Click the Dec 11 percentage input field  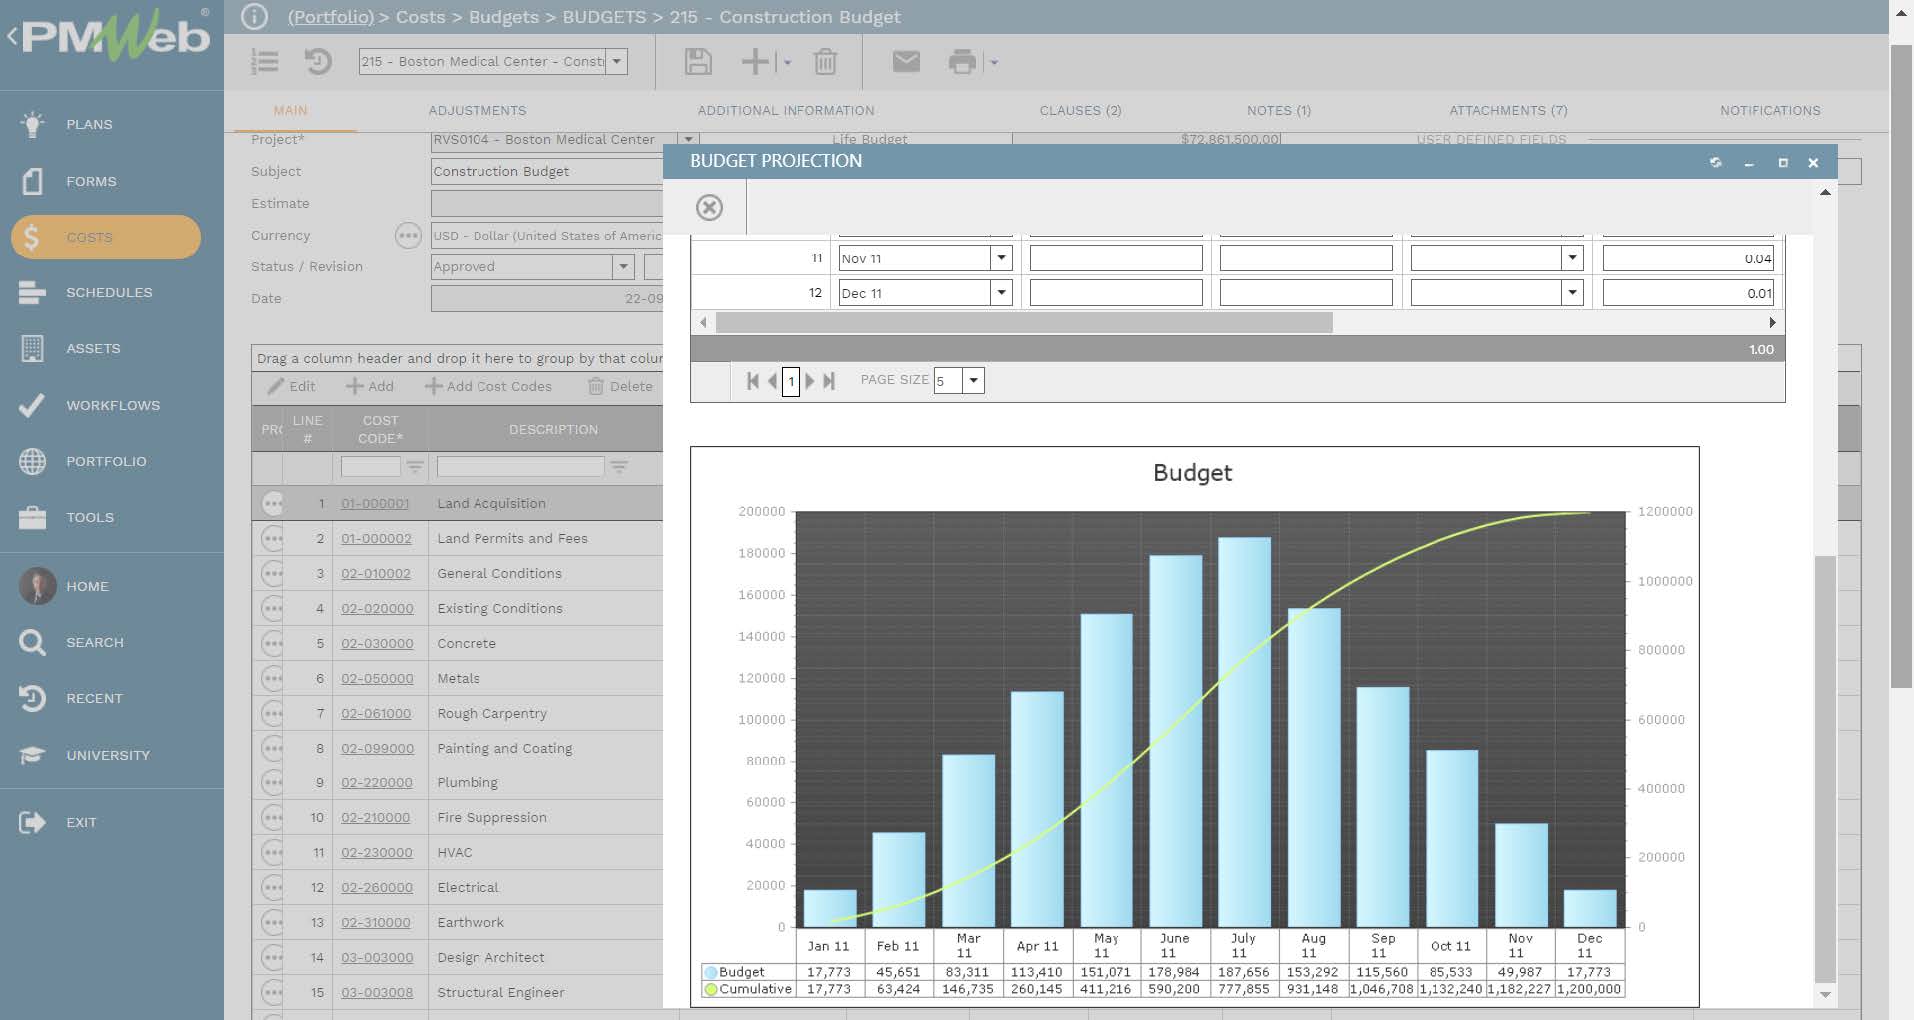[x=1687, y=293]
